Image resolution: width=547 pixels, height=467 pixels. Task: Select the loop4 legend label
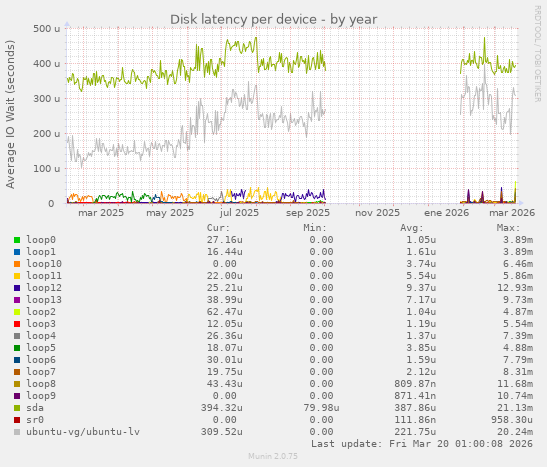(x=41, y=336)
